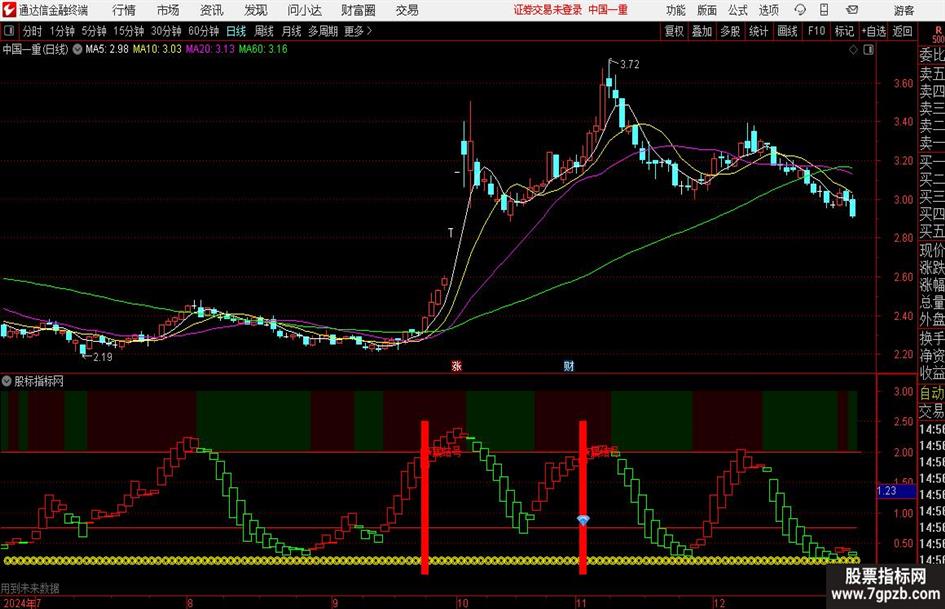Click the 用到未来数据 warning text
The width and height of the screenshot is (945, 609).
[30, 588]
